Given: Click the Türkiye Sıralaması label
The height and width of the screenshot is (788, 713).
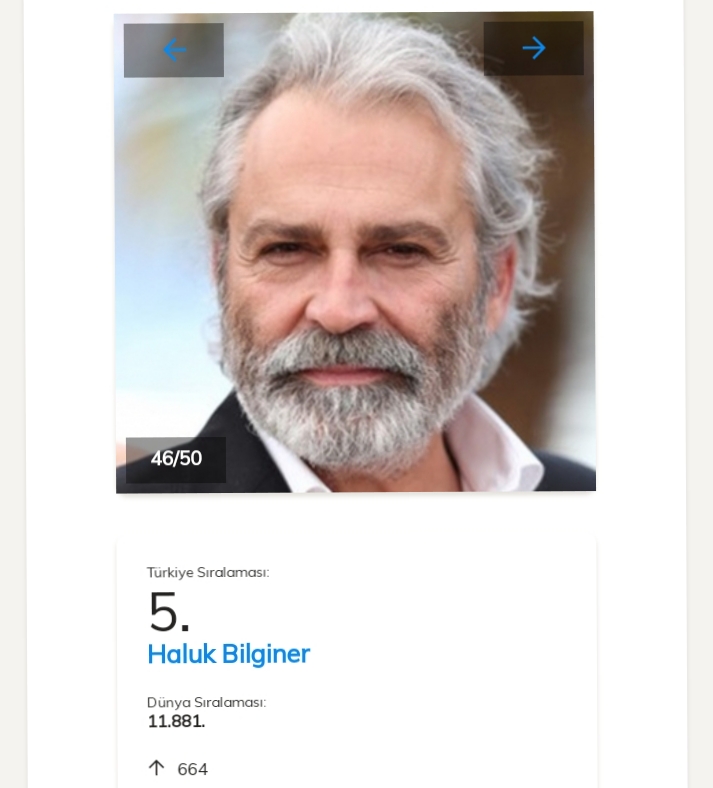Looking at the screenshot, I should [208, 573].
